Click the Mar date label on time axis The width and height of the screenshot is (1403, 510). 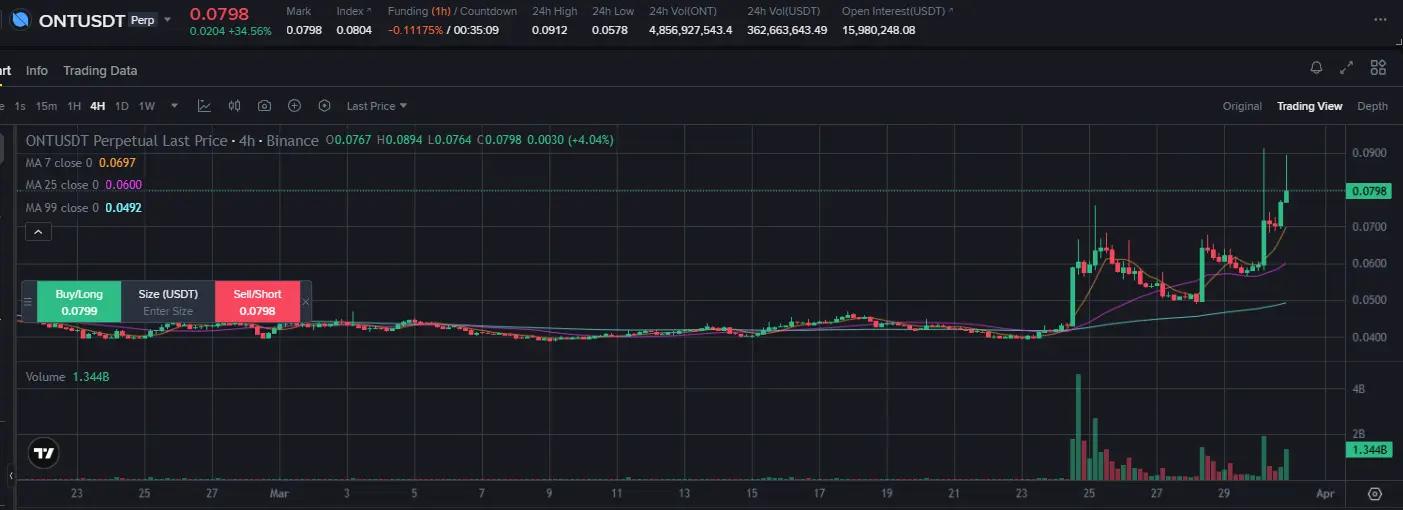click(279, 493)
